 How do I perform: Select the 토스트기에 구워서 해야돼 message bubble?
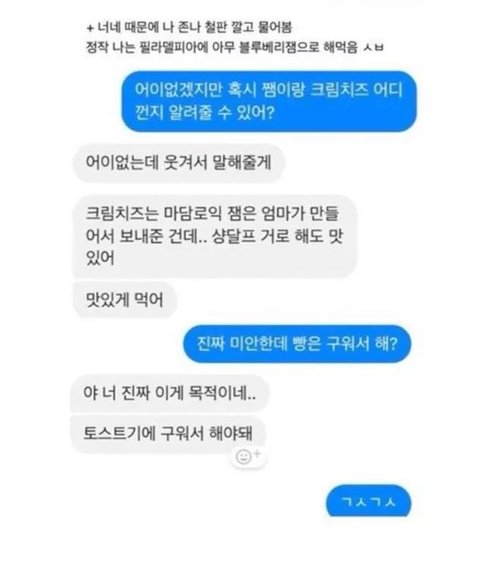pos(168,433)
